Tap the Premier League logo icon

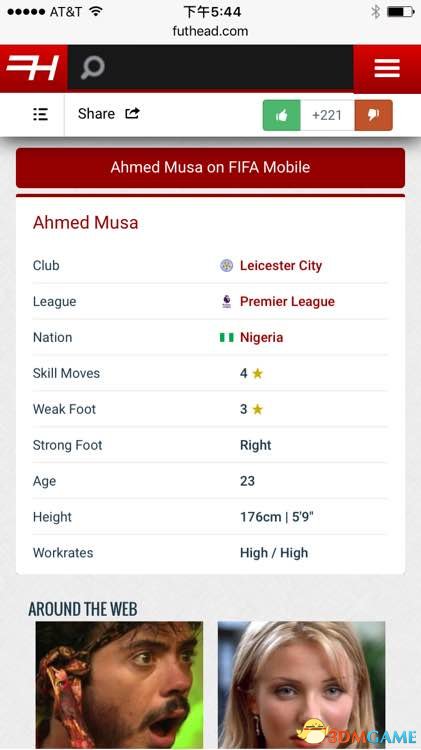pyautogui.click(x=226, y=301)
